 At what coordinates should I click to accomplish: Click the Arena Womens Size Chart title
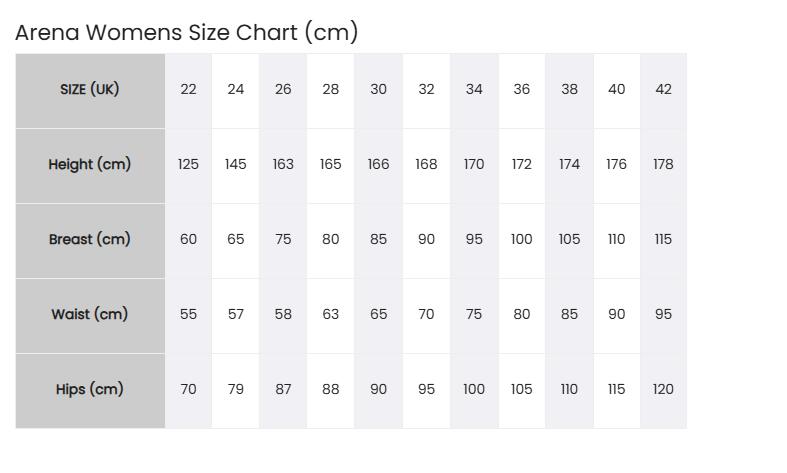(x=186, y=33)
